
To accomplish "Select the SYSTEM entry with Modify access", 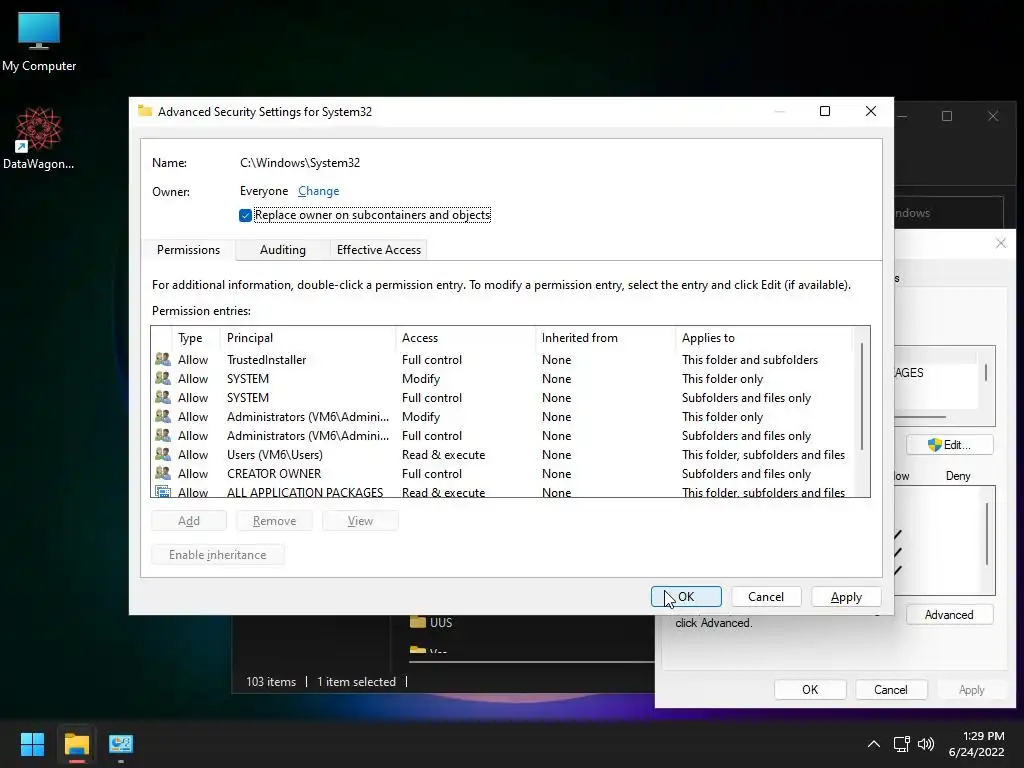I will (503, 378).
